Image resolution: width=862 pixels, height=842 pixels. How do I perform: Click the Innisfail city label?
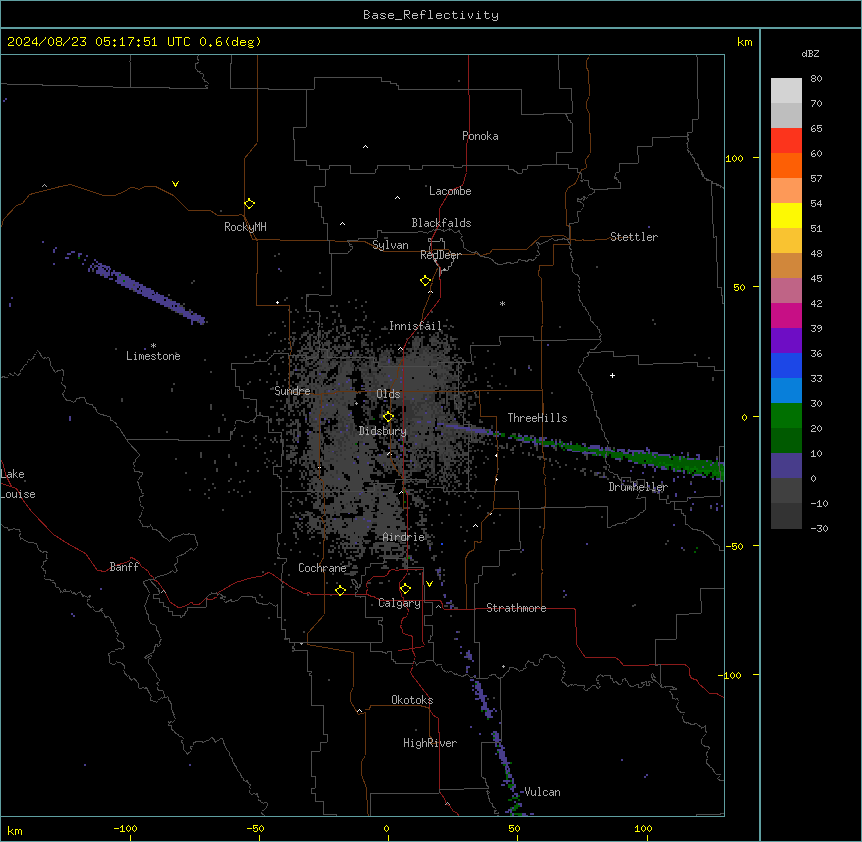pos(415,326)
